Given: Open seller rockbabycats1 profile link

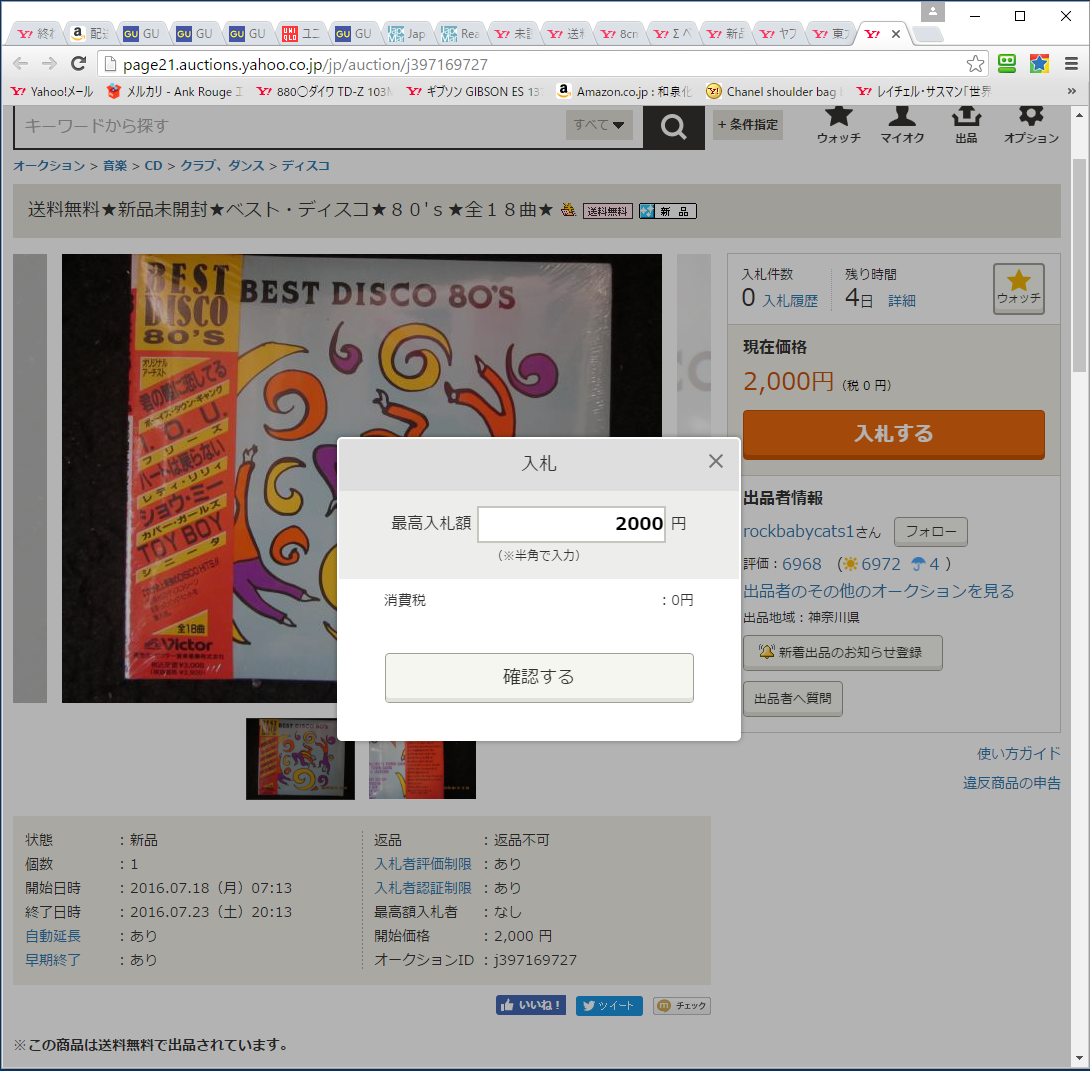Looking at the screenshot, I should (798, 532).
